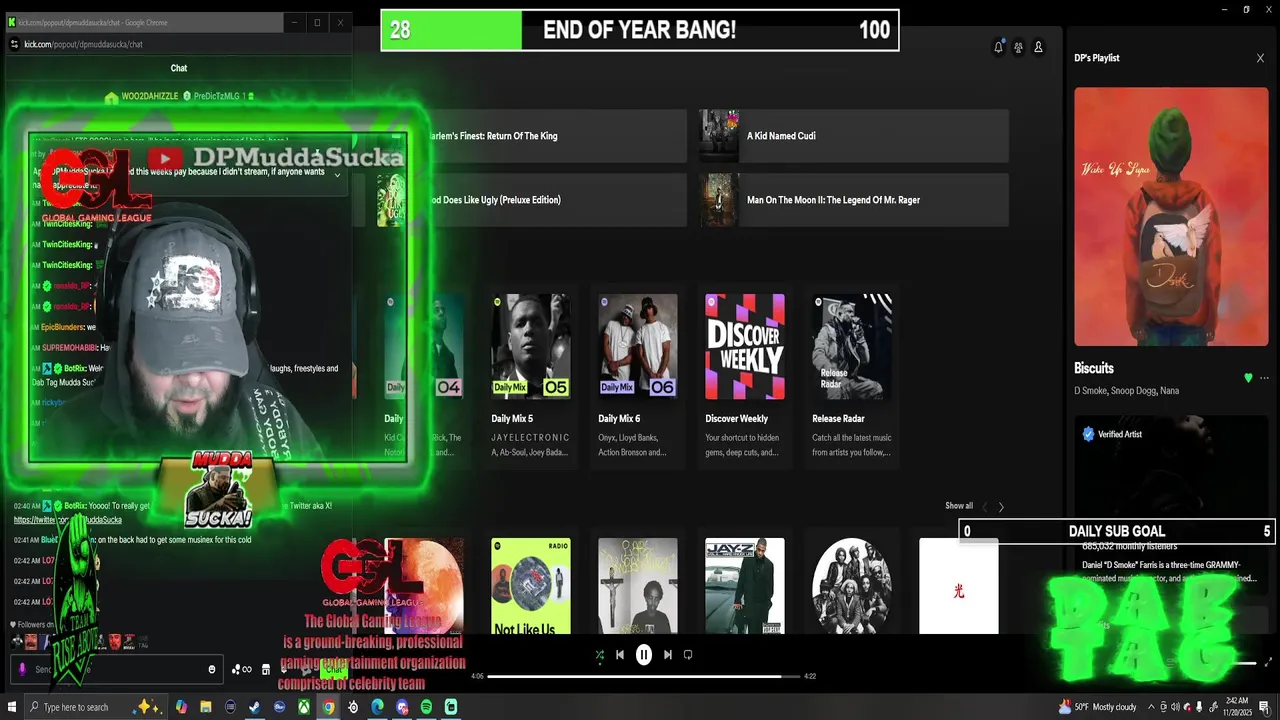This screenshot has width=1280, height=720.
Task: Open the Windows Start menu
Action: tap(12, 707)
